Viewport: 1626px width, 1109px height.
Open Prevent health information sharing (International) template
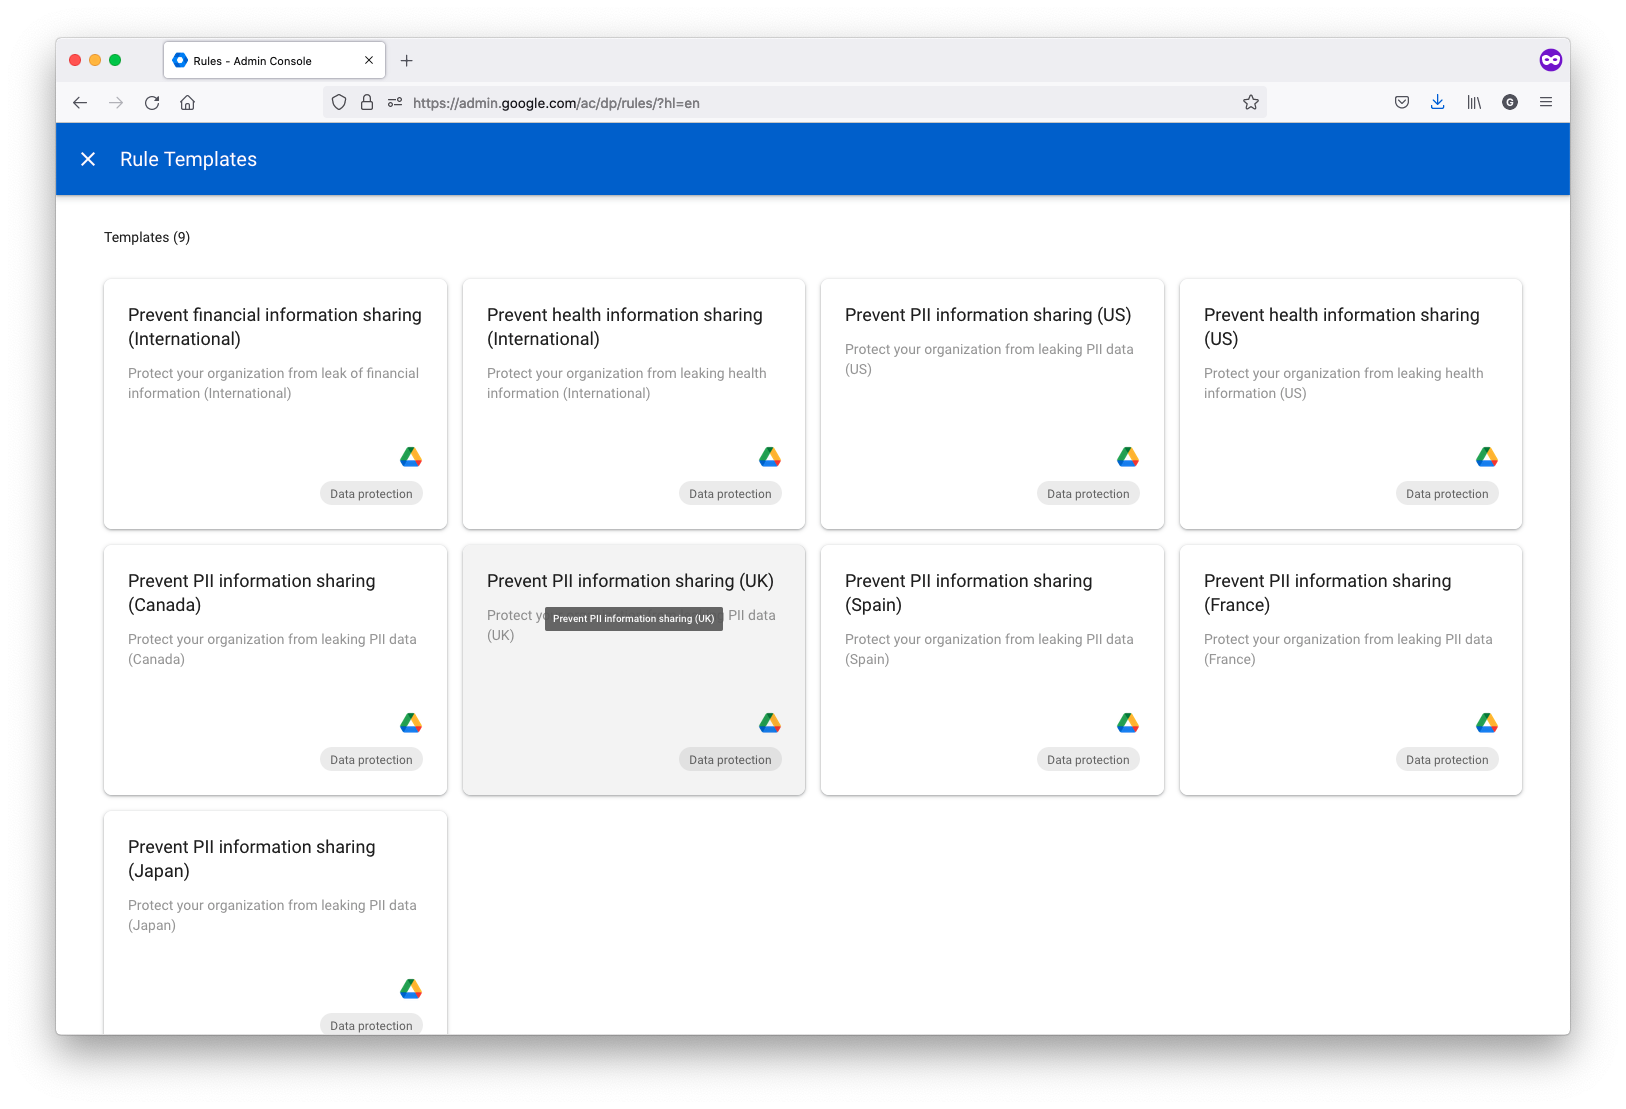click(634, 404)
